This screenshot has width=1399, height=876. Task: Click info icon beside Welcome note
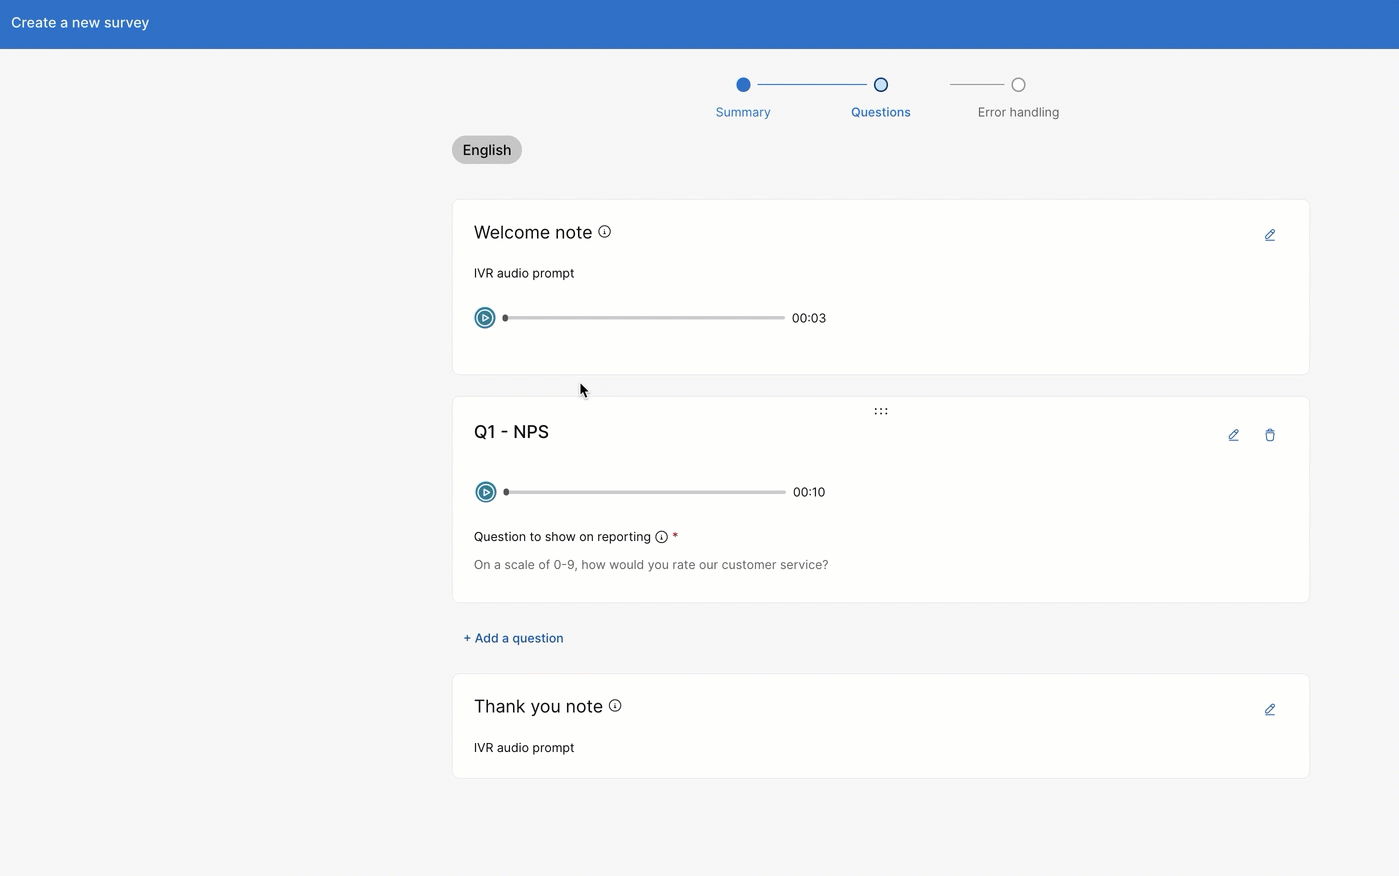(604, 232)
